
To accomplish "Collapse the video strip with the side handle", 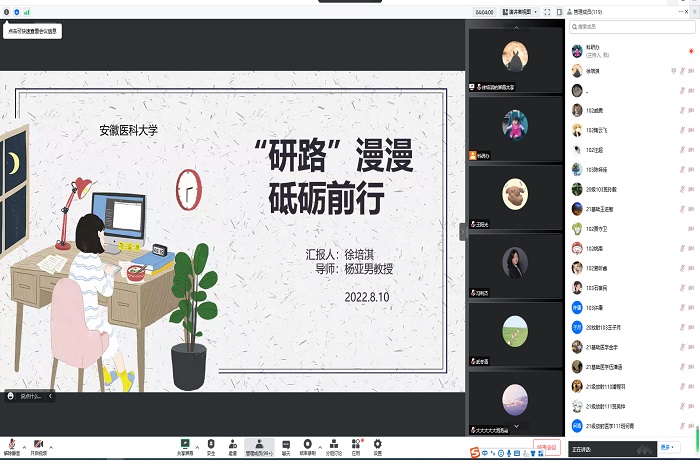I will tap(462, 231).
